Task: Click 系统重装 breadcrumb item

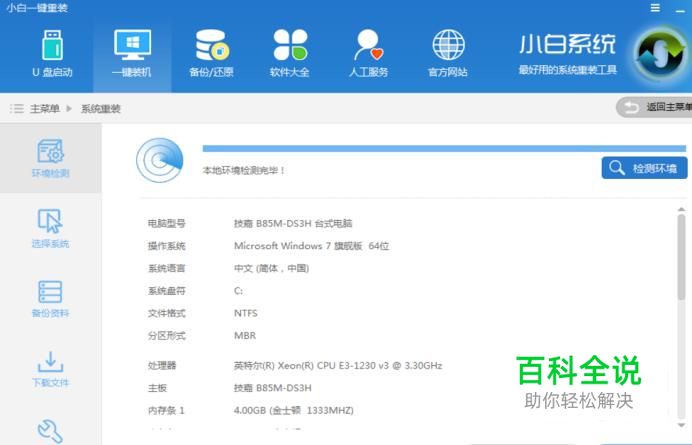Action: pyautogui.click(x=101, y=109)
